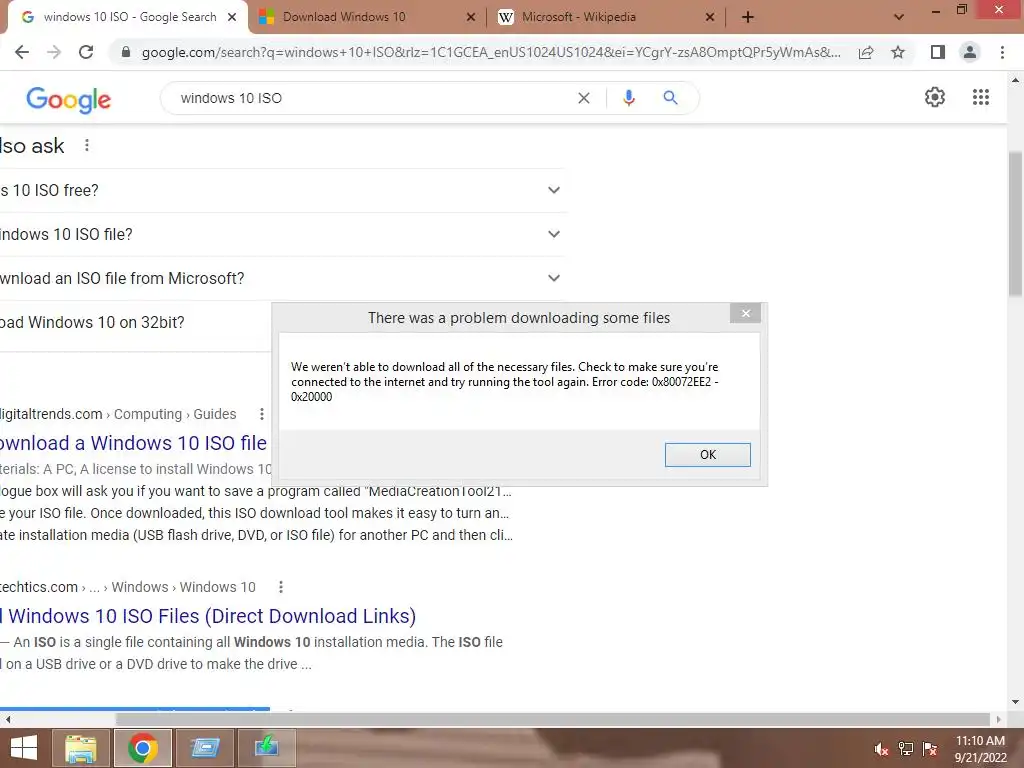Go to Google homepage logo
The width and height of the screenshot is (1024, 768).
point(69,99)
